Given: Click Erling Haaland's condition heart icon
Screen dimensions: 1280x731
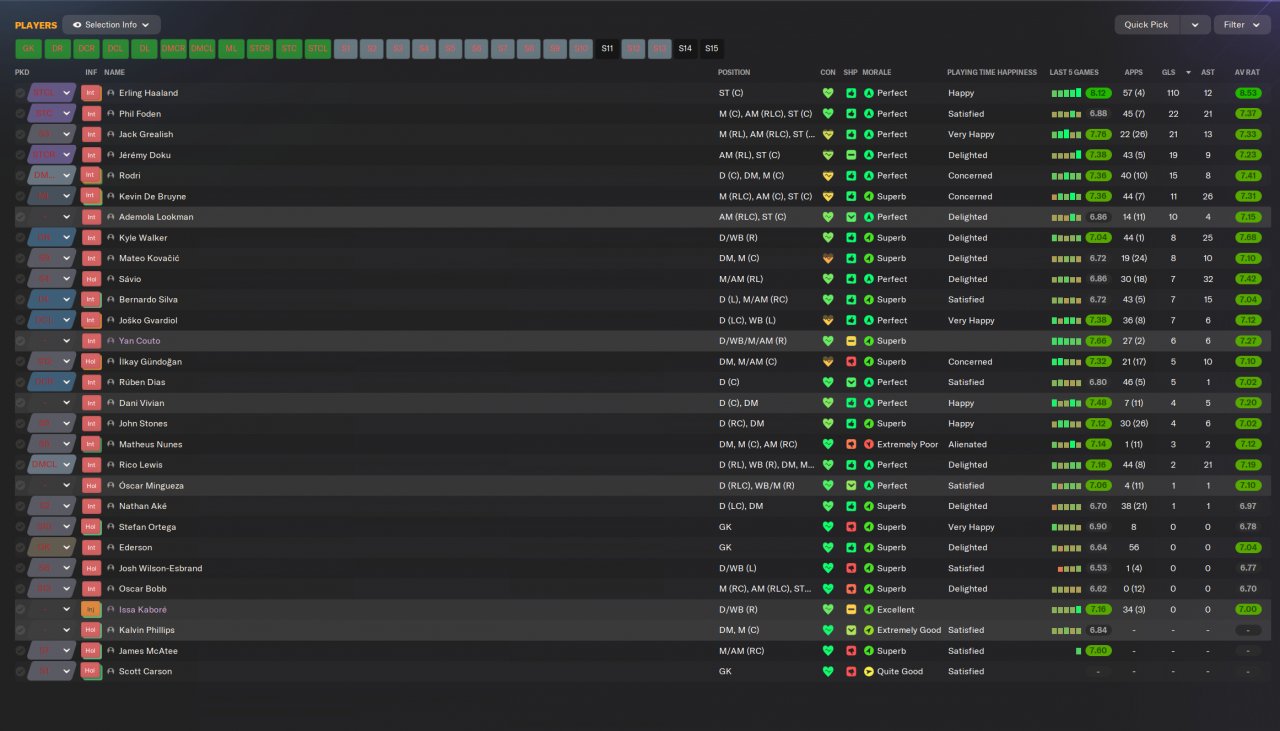Looking at the screenshot, I should click(827, 93).
